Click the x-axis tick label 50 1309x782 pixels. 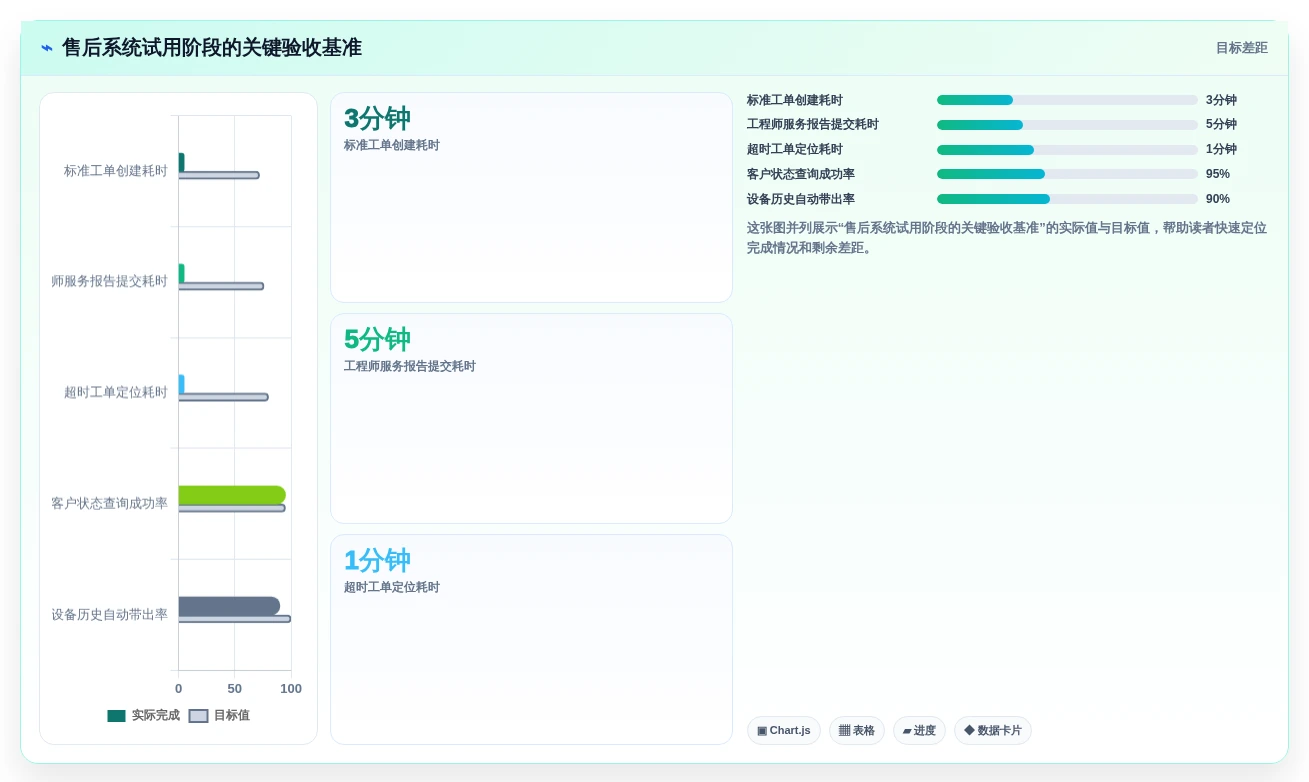point(235,689)
